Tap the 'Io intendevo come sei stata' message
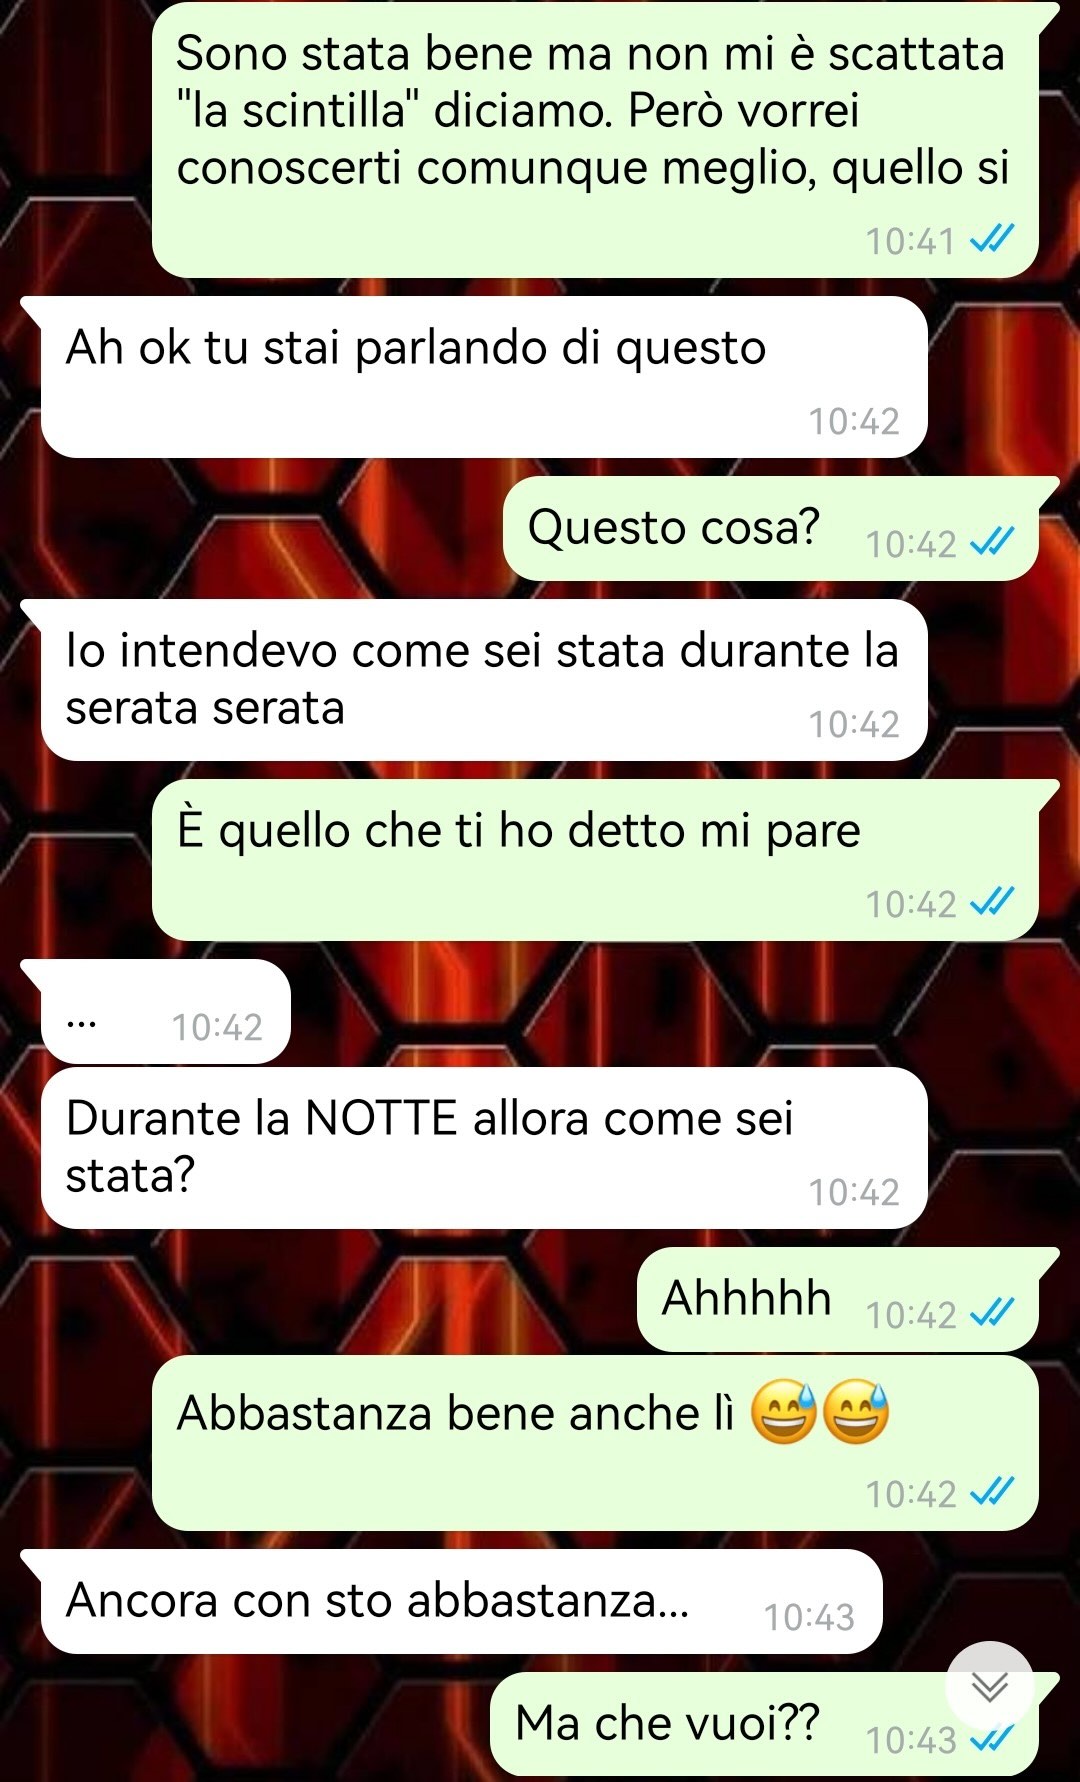Image resolution: width=1080 pixels, height=1782 pixels. click(x=484, y=680)
